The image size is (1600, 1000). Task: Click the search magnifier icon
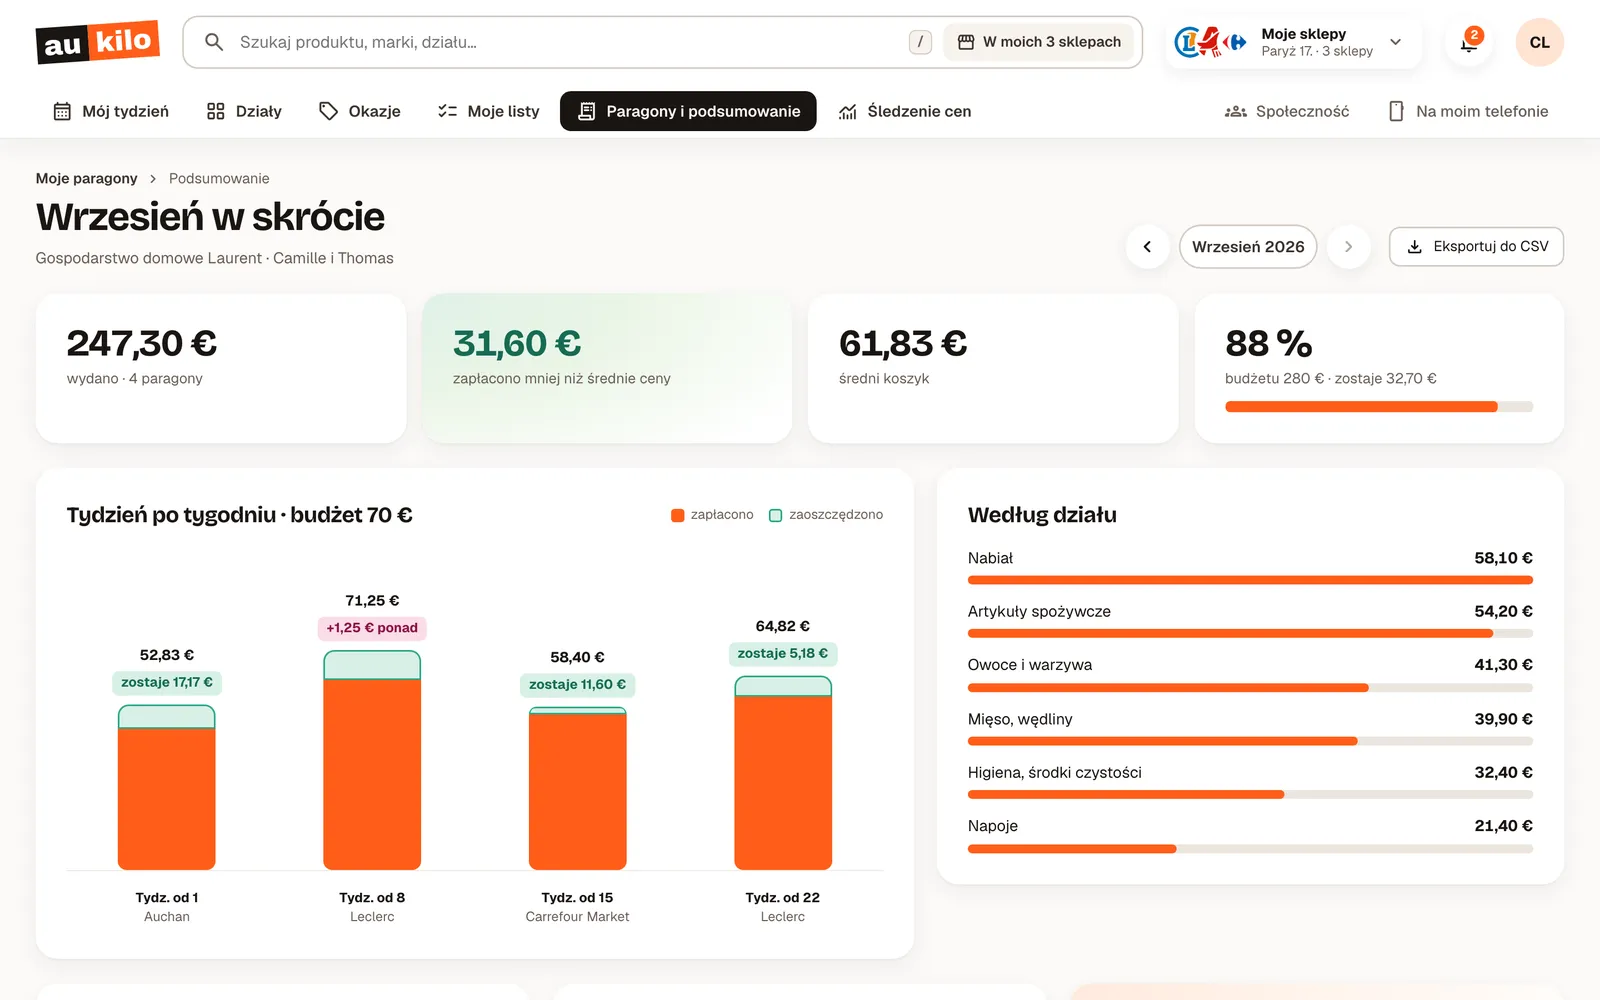point(213,42)
